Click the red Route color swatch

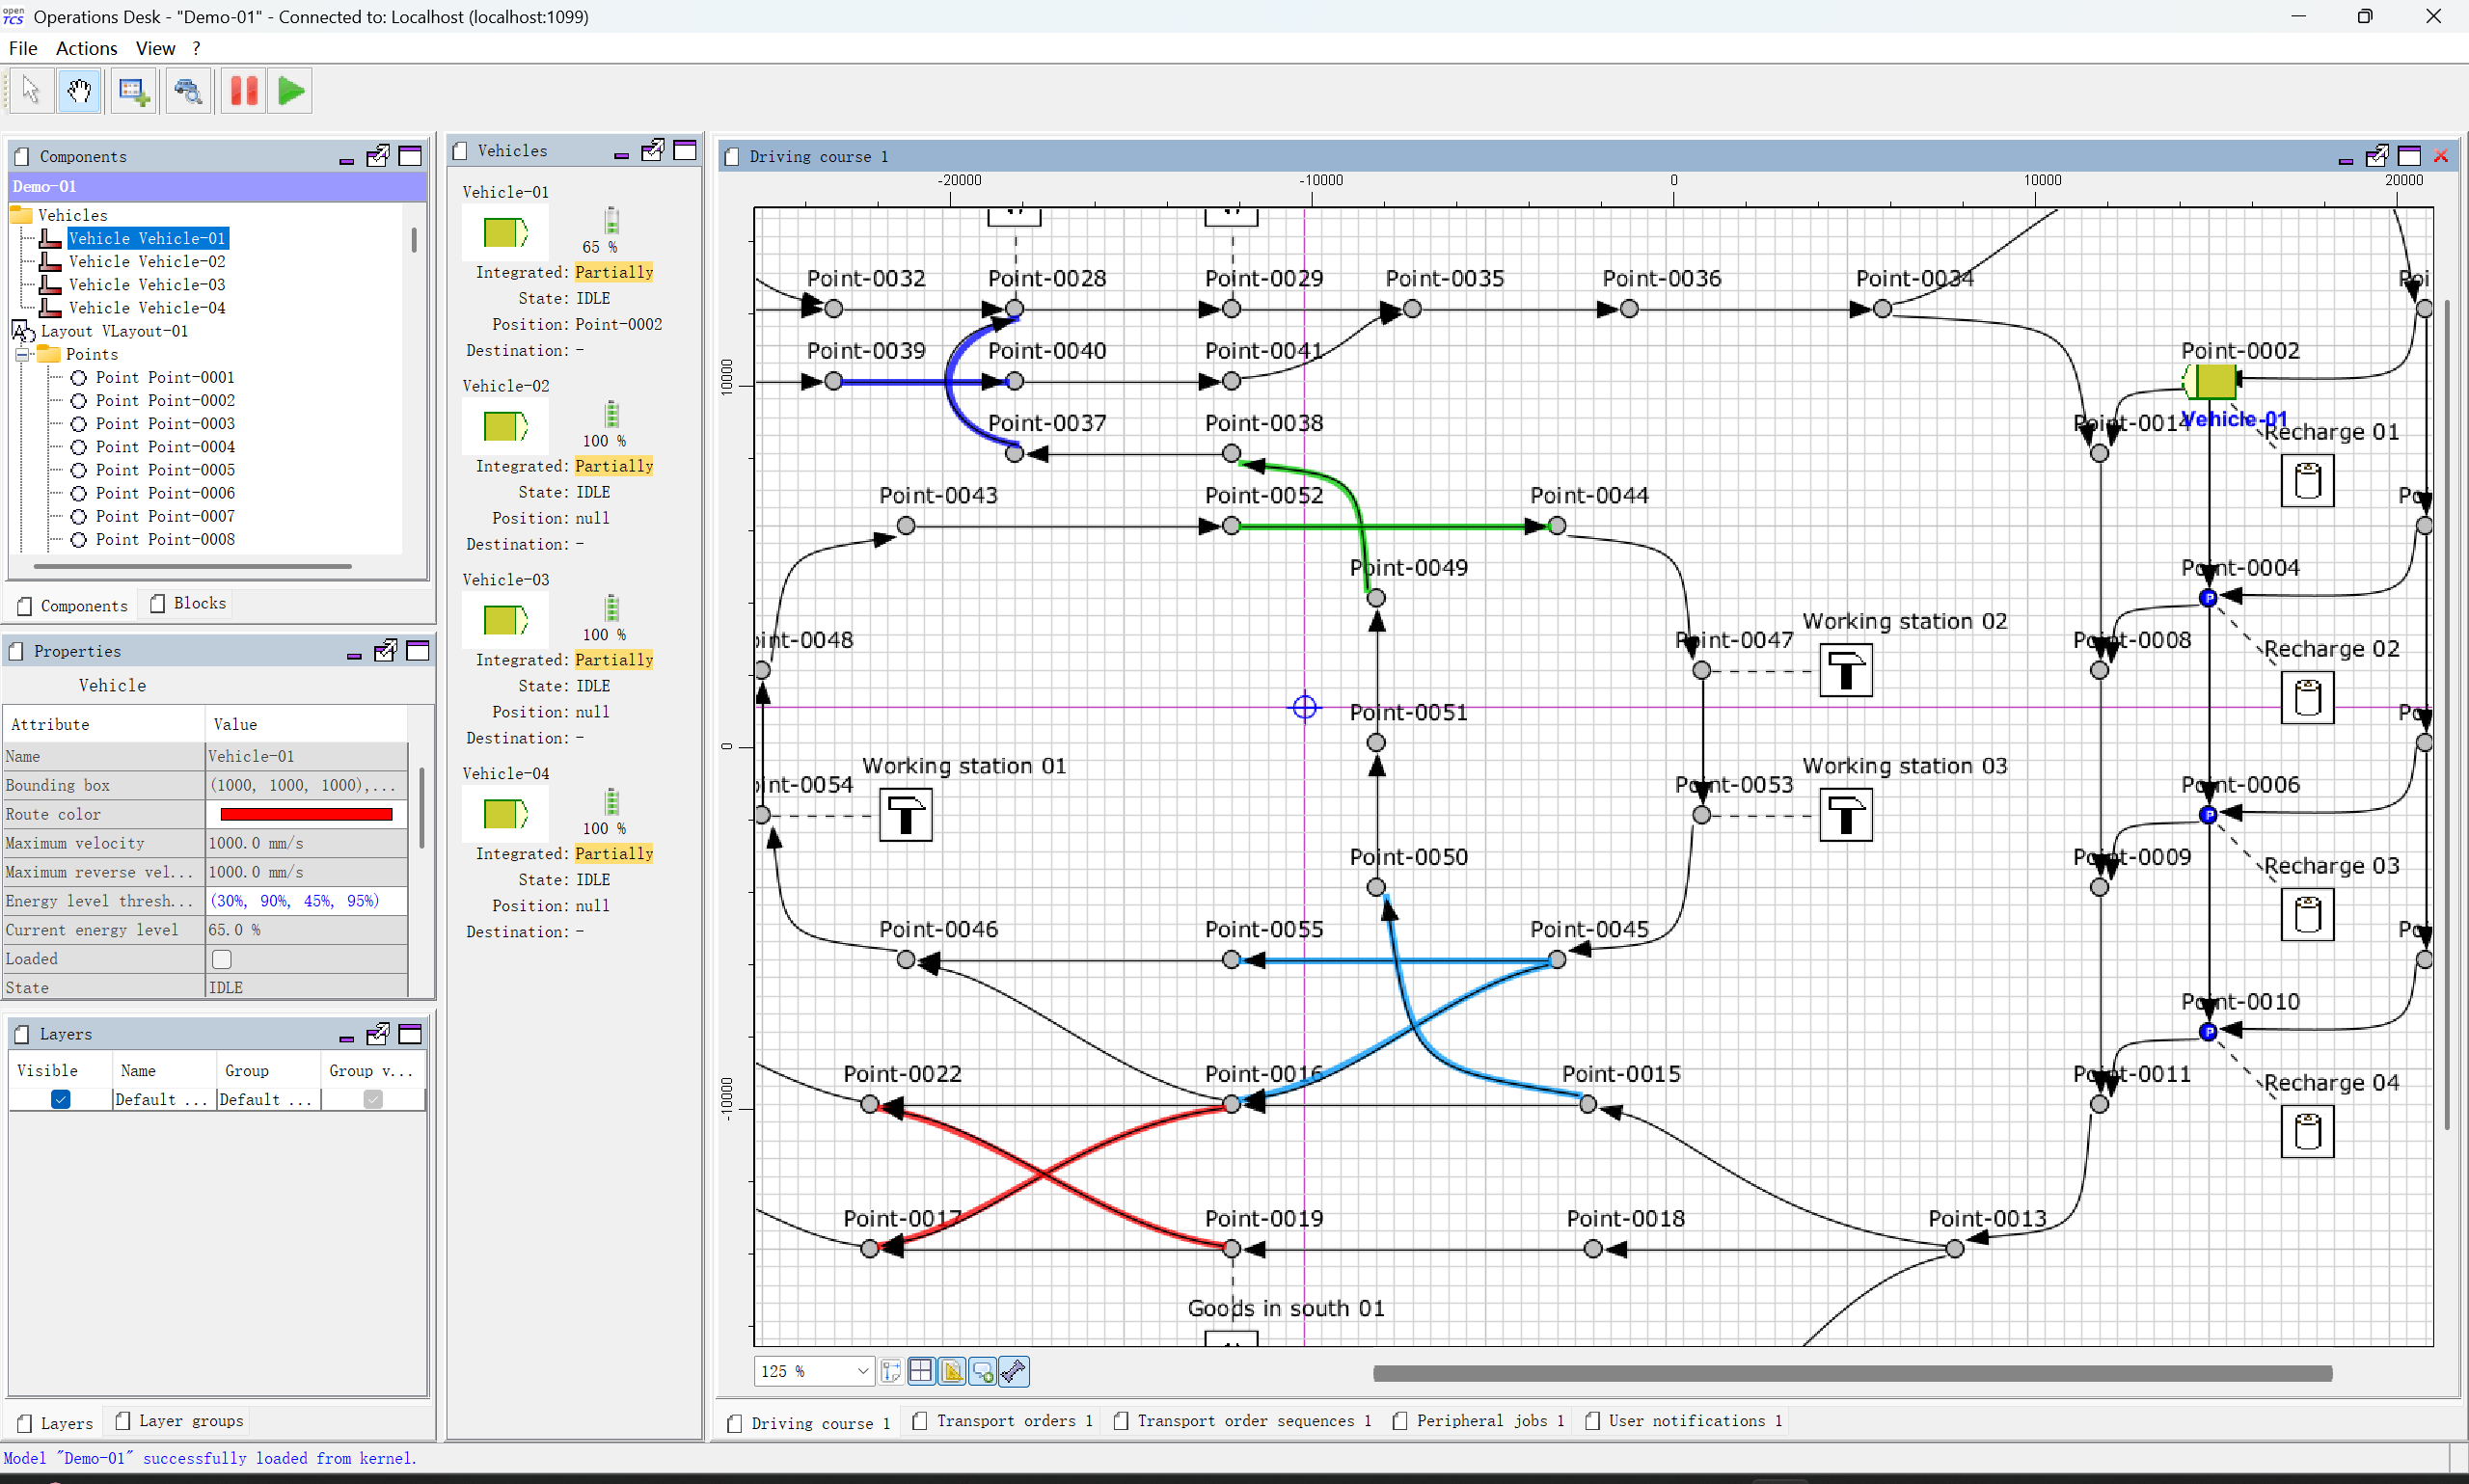306,814
